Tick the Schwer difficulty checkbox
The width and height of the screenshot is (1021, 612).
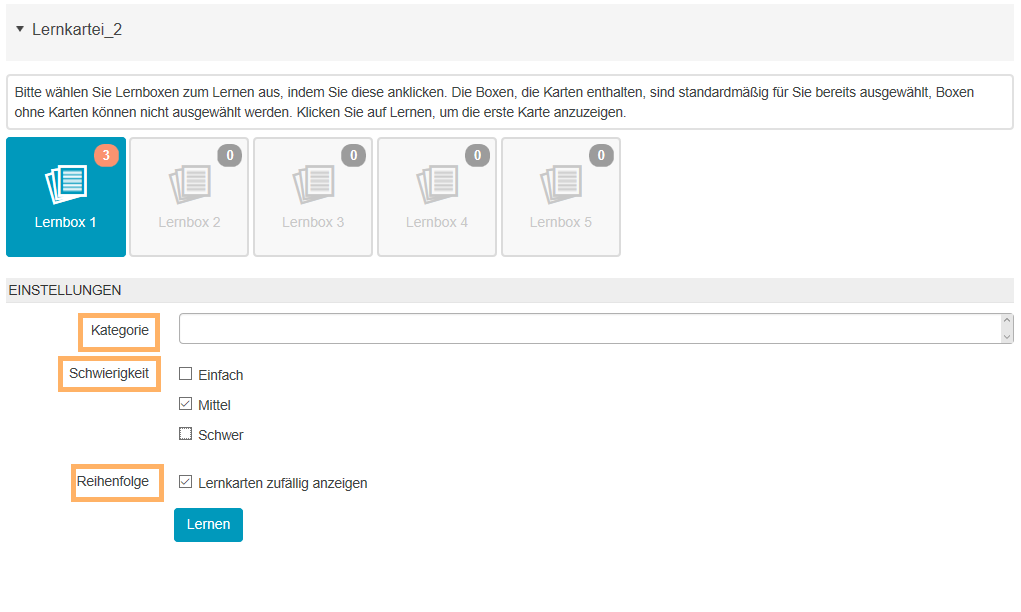tap(185, 434)
